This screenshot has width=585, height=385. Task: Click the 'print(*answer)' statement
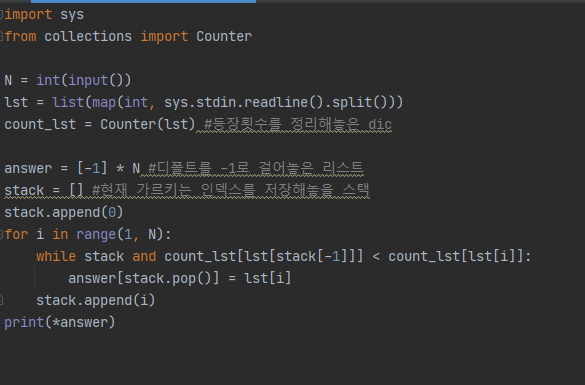click(x=60, y=323)
